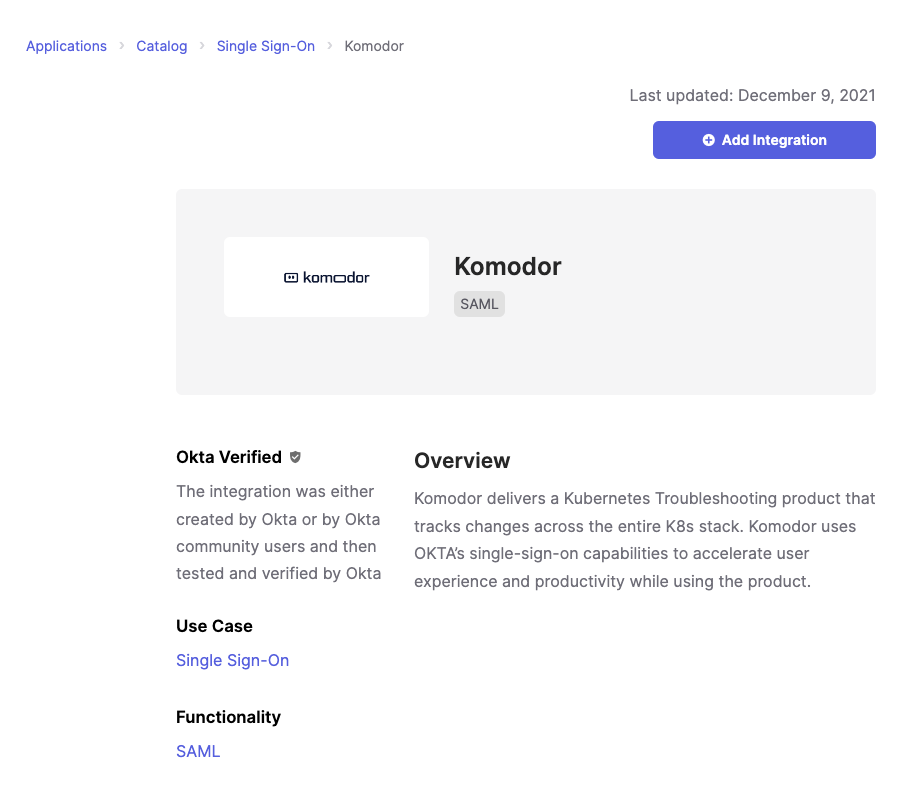
Task: Click the chevron after Applications breadcrumb
Action: point(121,46)
